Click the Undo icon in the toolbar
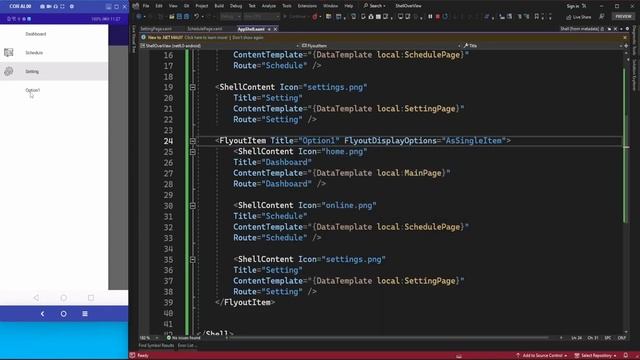 (196, 16)
